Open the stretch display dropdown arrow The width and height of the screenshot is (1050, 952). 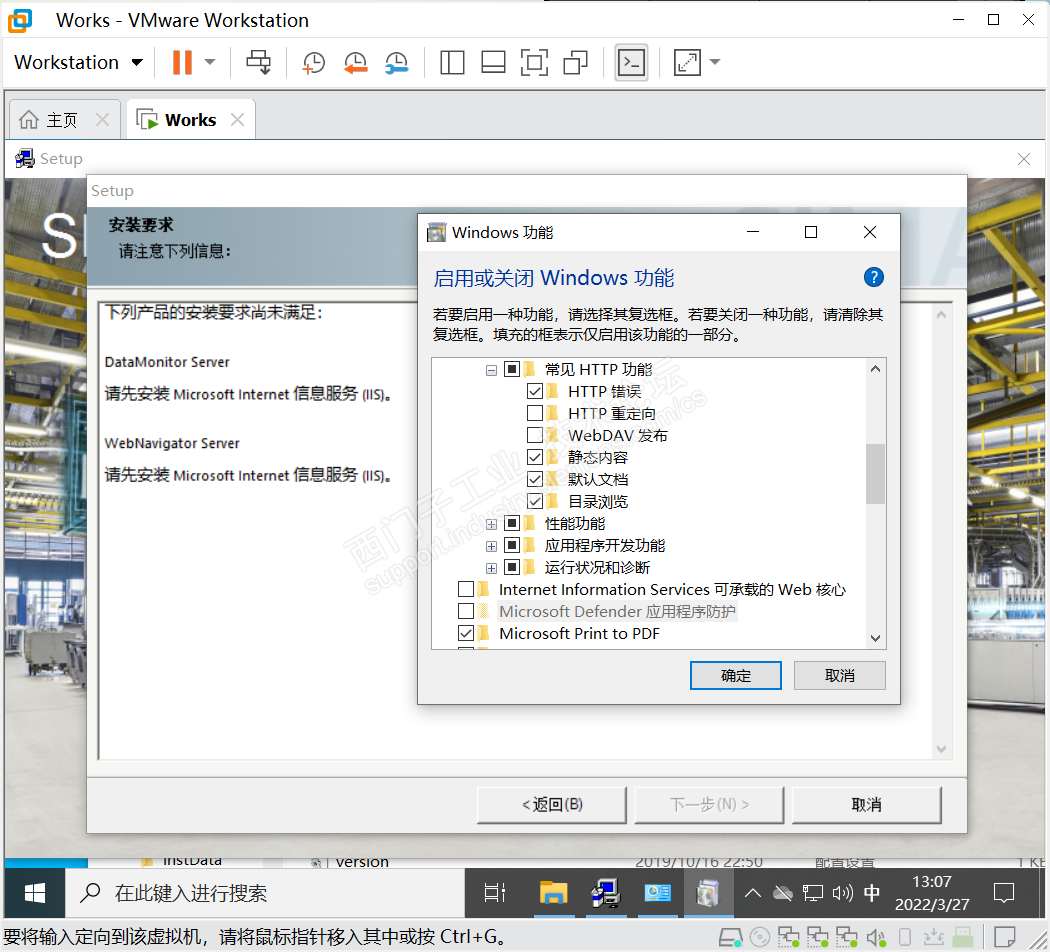tap(715, 62)
